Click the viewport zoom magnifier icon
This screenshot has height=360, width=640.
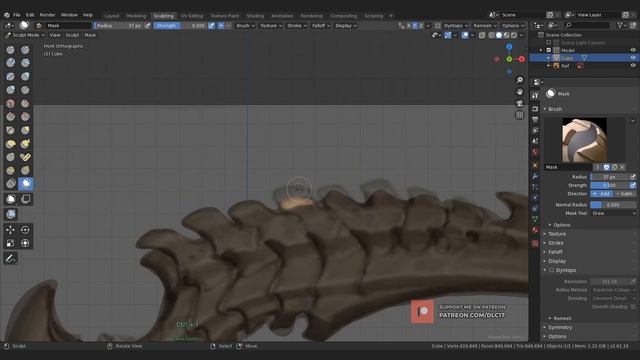click(x=520, y=80)
